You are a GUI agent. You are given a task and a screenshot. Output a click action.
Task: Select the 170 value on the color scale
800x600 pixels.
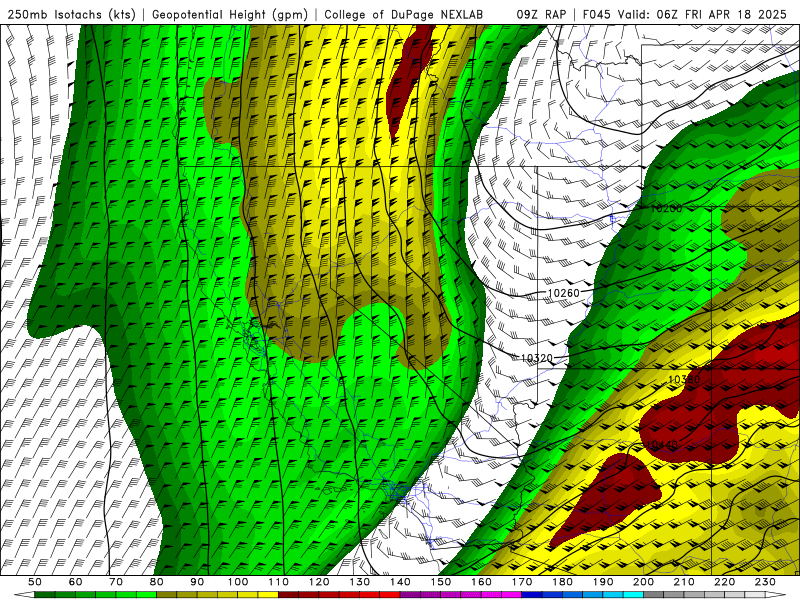click(522, 582)
